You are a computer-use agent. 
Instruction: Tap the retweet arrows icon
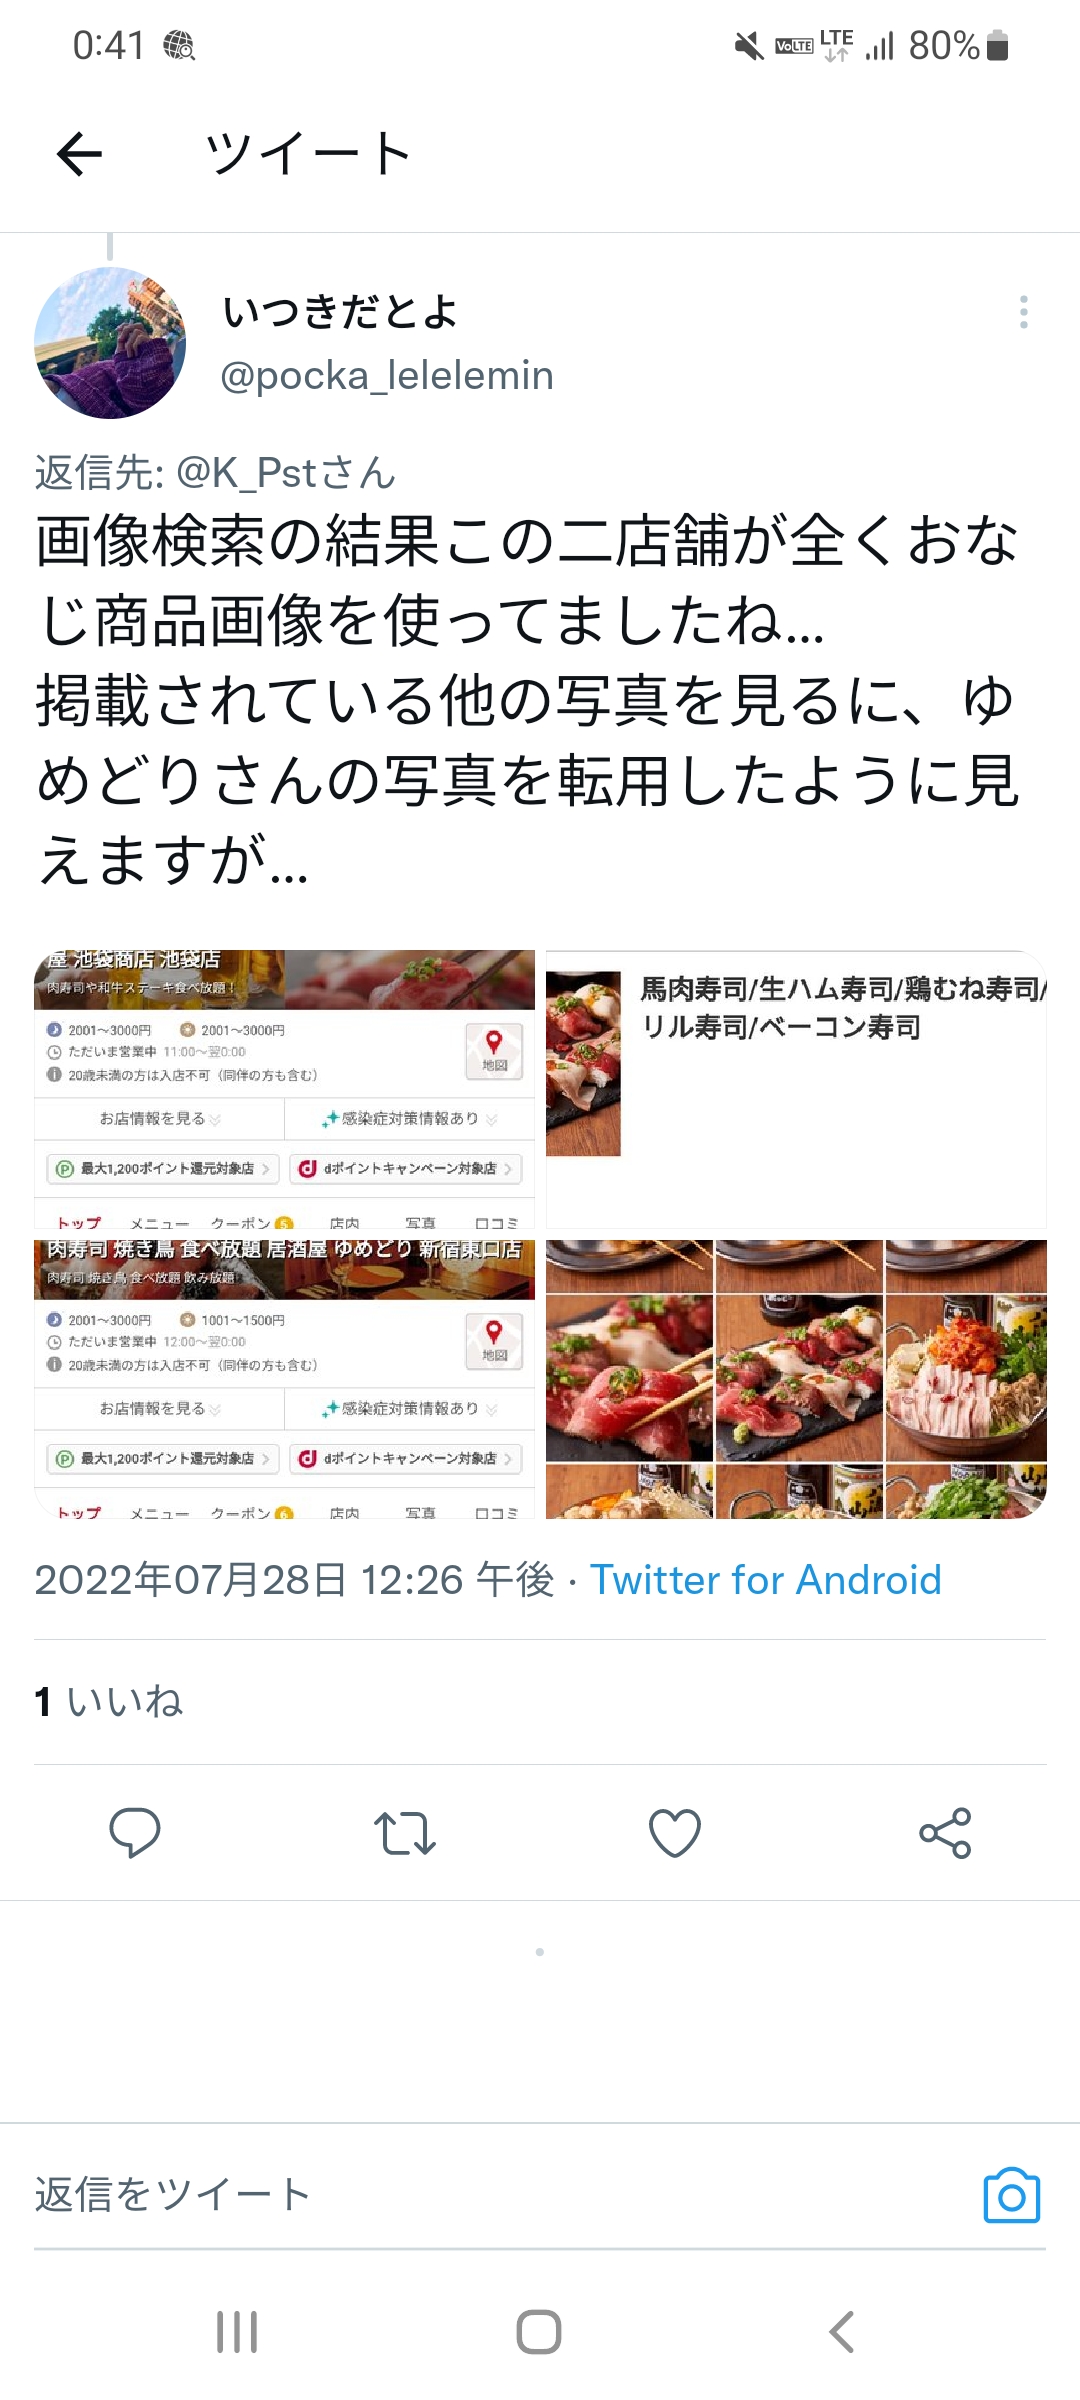tap(405, 1833)
